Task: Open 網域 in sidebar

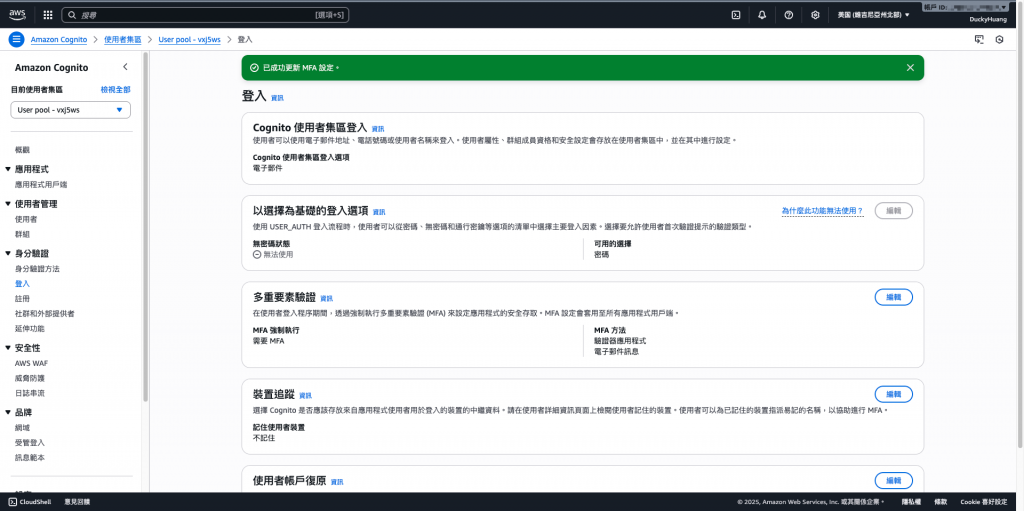Action: tap(22, 427)
